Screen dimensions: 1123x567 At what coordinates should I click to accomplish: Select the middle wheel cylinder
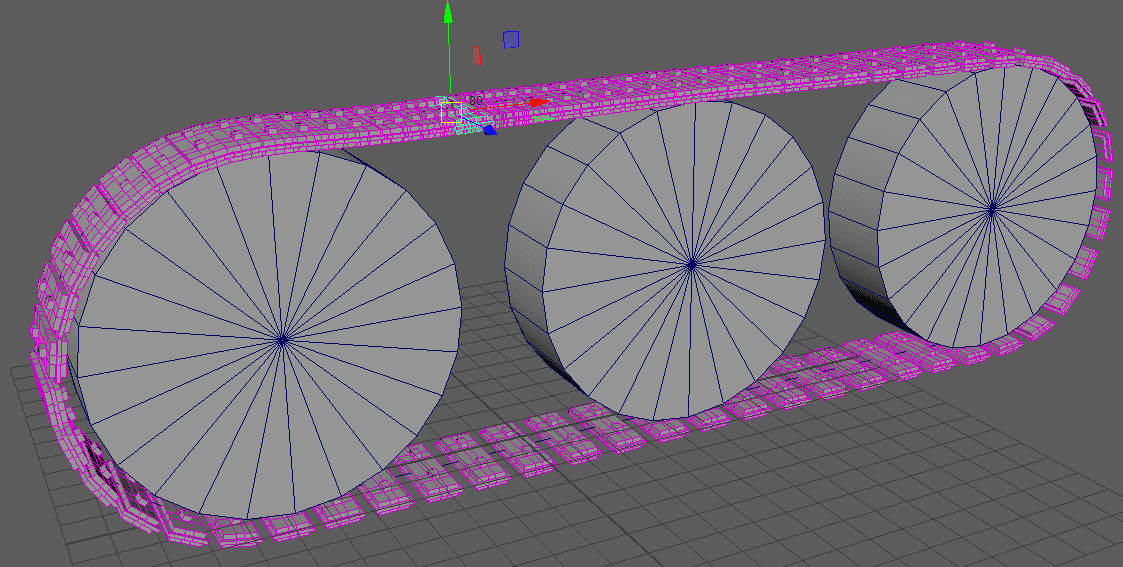[665, 259]
